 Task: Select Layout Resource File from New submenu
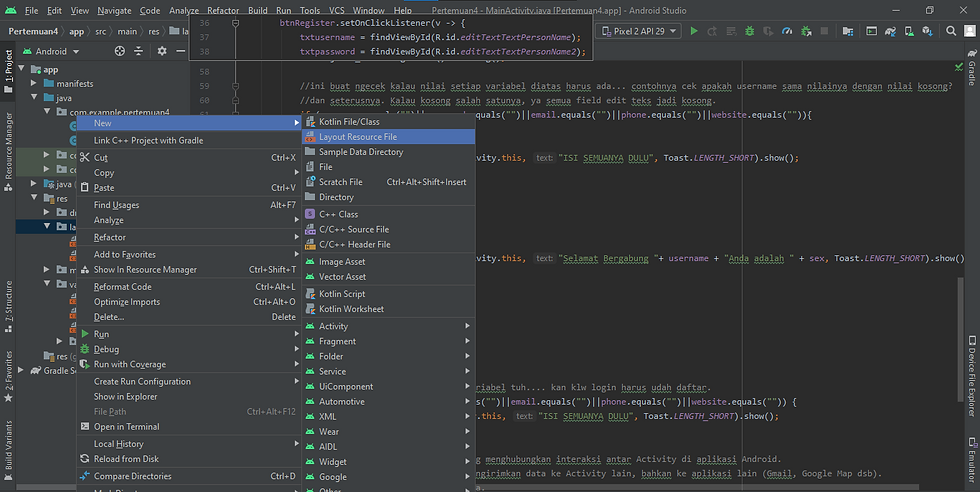coord(388,136)
